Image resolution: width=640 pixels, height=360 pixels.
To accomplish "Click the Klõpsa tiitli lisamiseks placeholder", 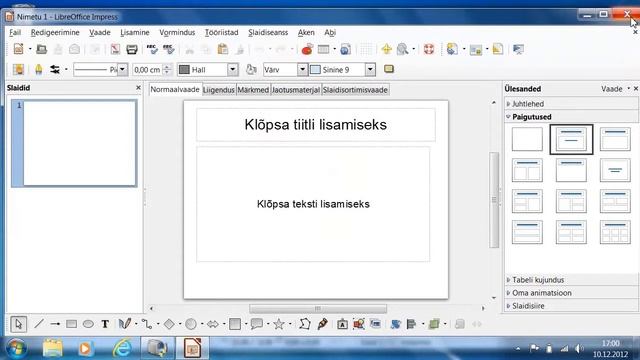I will pyautogui.click(x=316, y=125).
